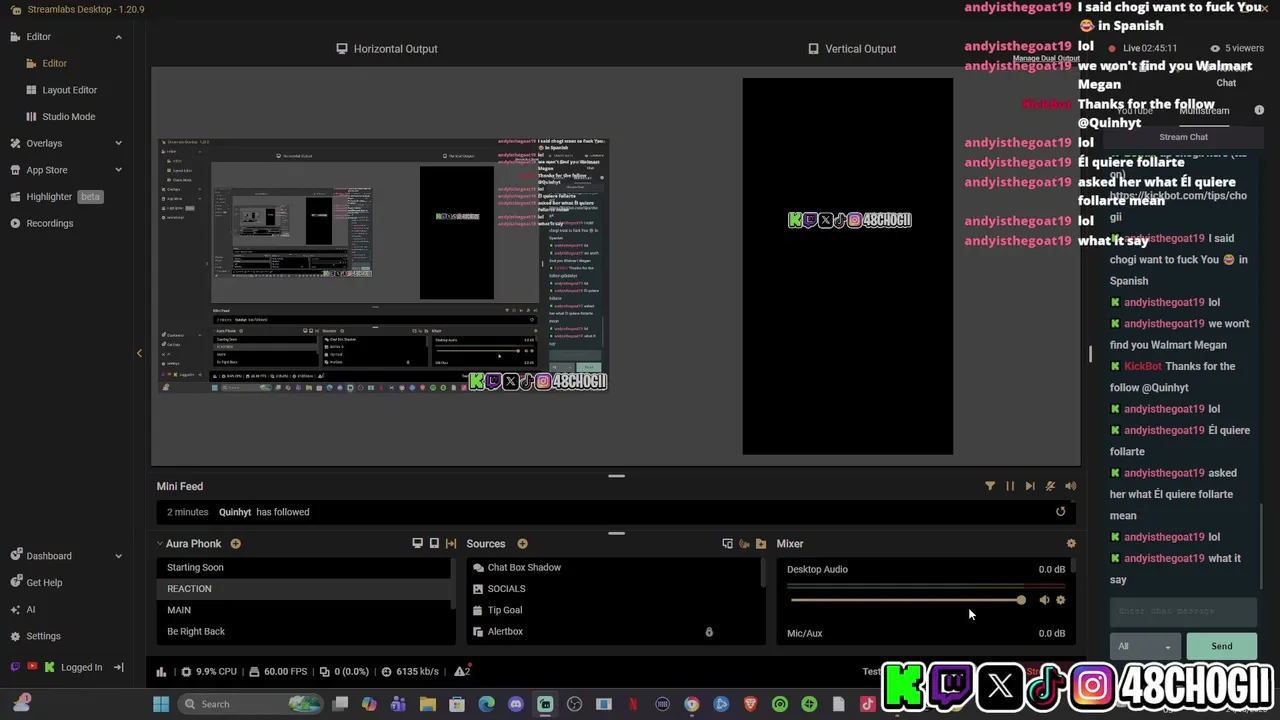Switch to Studio Mode
This screenshot has width=1280, height=720.
coord(68,116)
